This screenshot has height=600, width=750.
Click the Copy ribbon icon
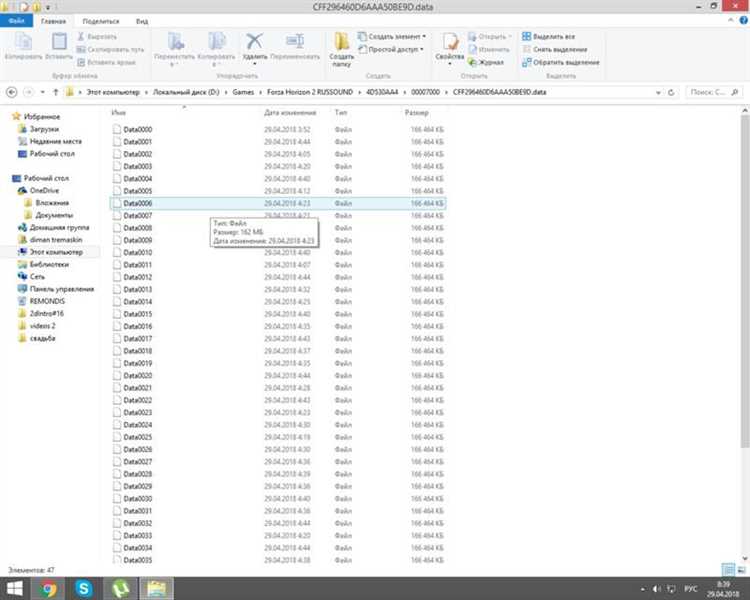23,46
